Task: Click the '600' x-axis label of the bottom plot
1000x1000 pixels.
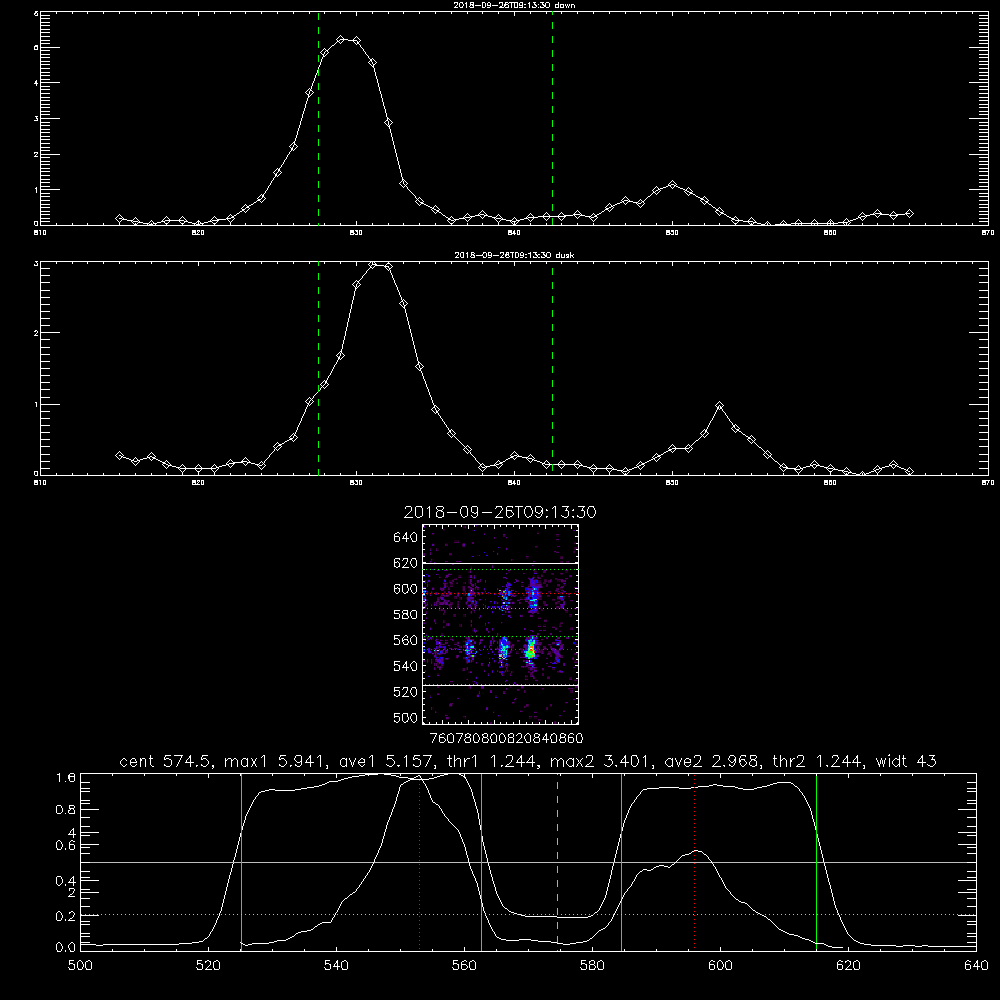Action: coord(720,966)
